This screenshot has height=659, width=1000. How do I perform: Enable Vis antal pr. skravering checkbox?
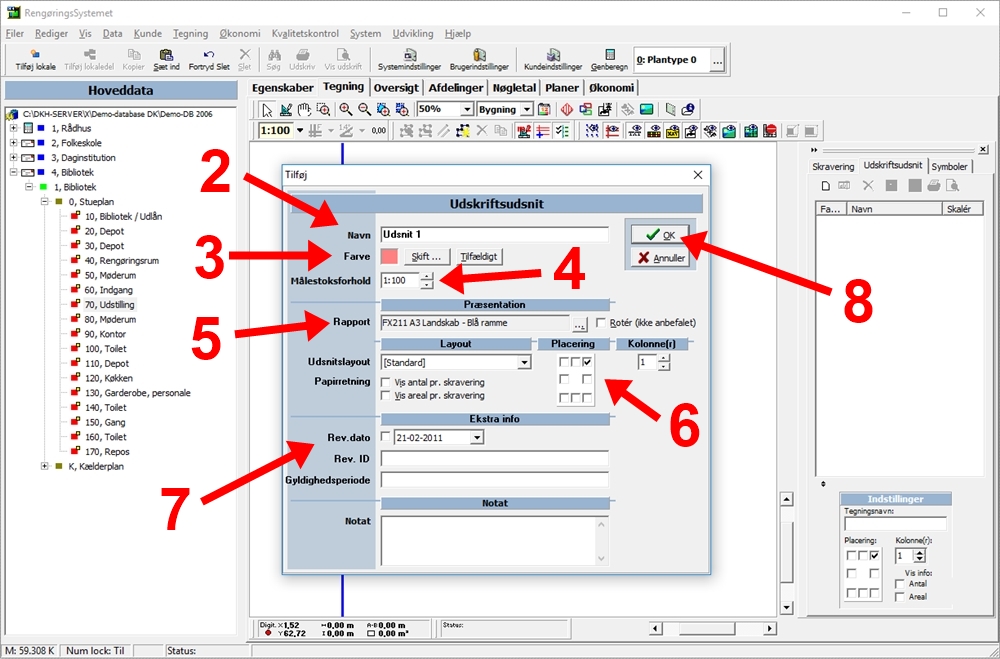(386, 382)
